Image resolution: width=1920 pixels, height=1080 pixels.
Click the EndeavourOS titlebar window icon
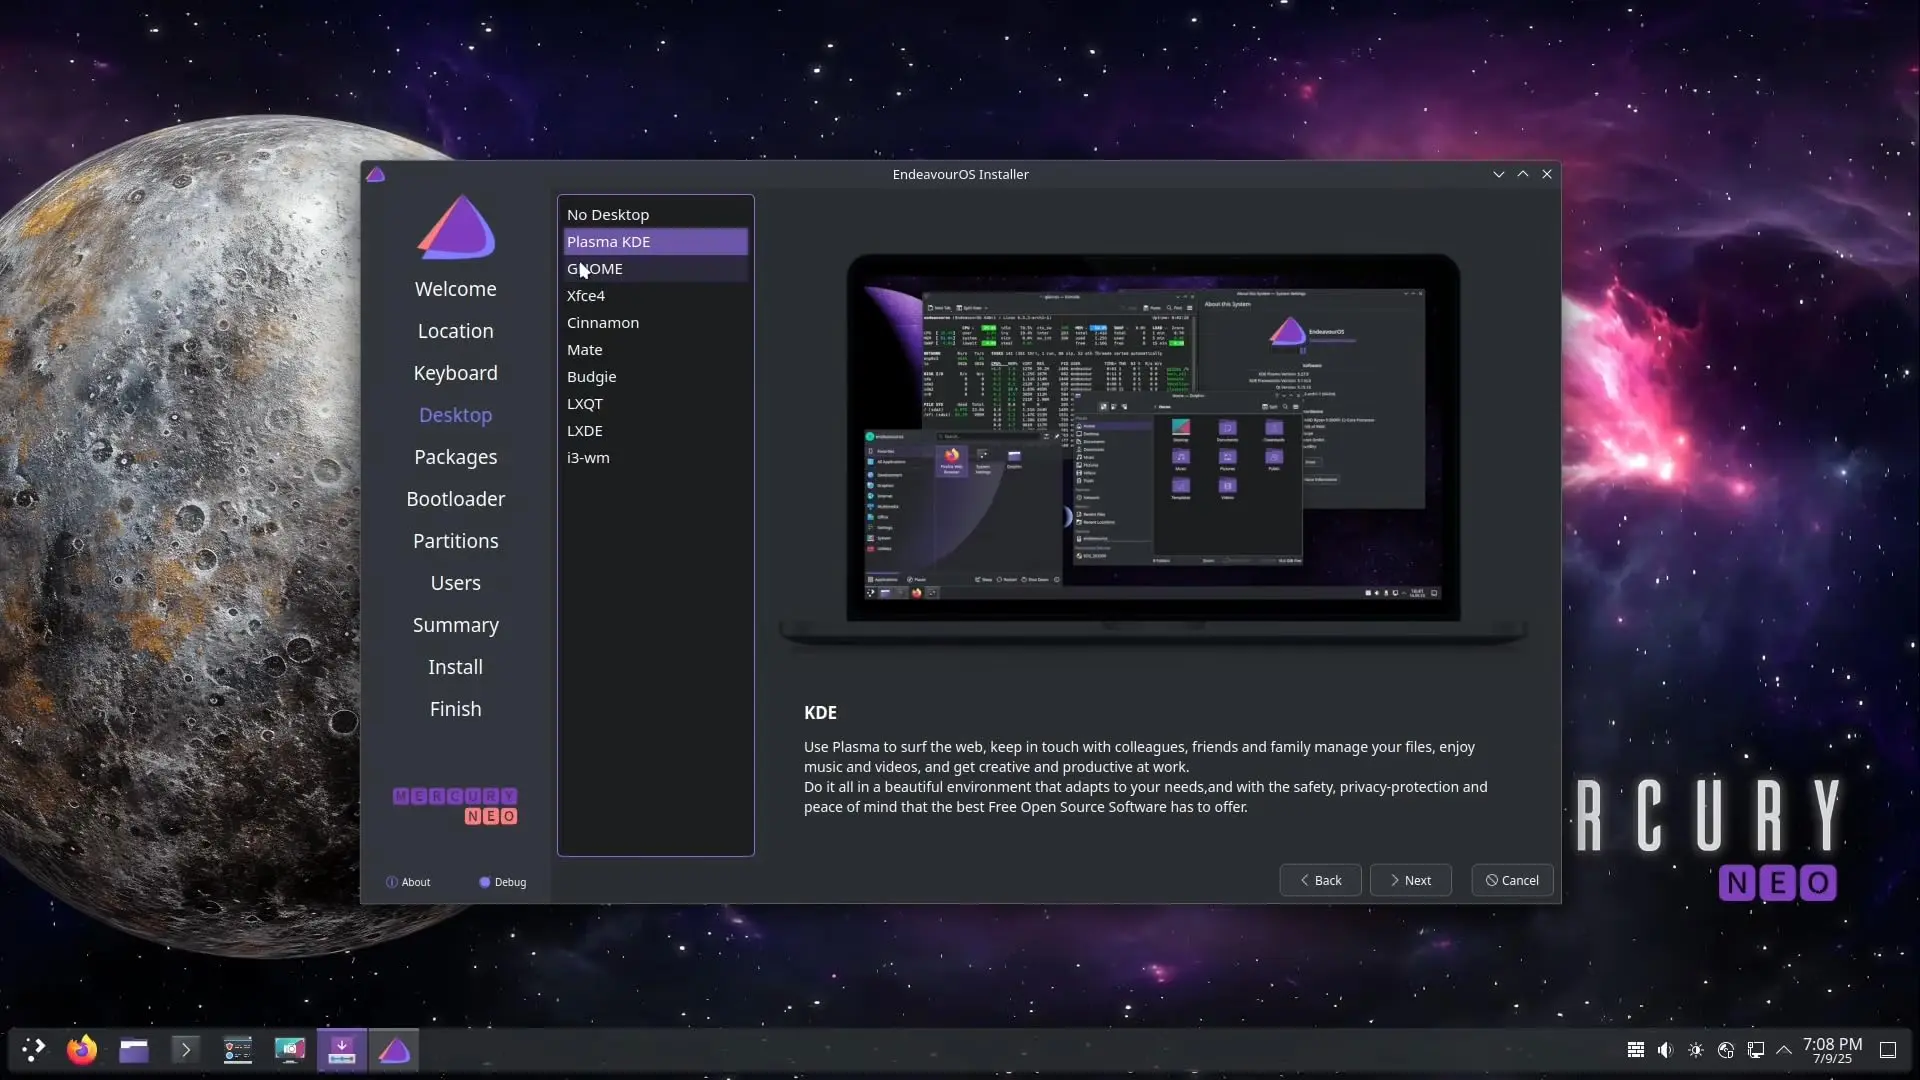click(376, 174)
